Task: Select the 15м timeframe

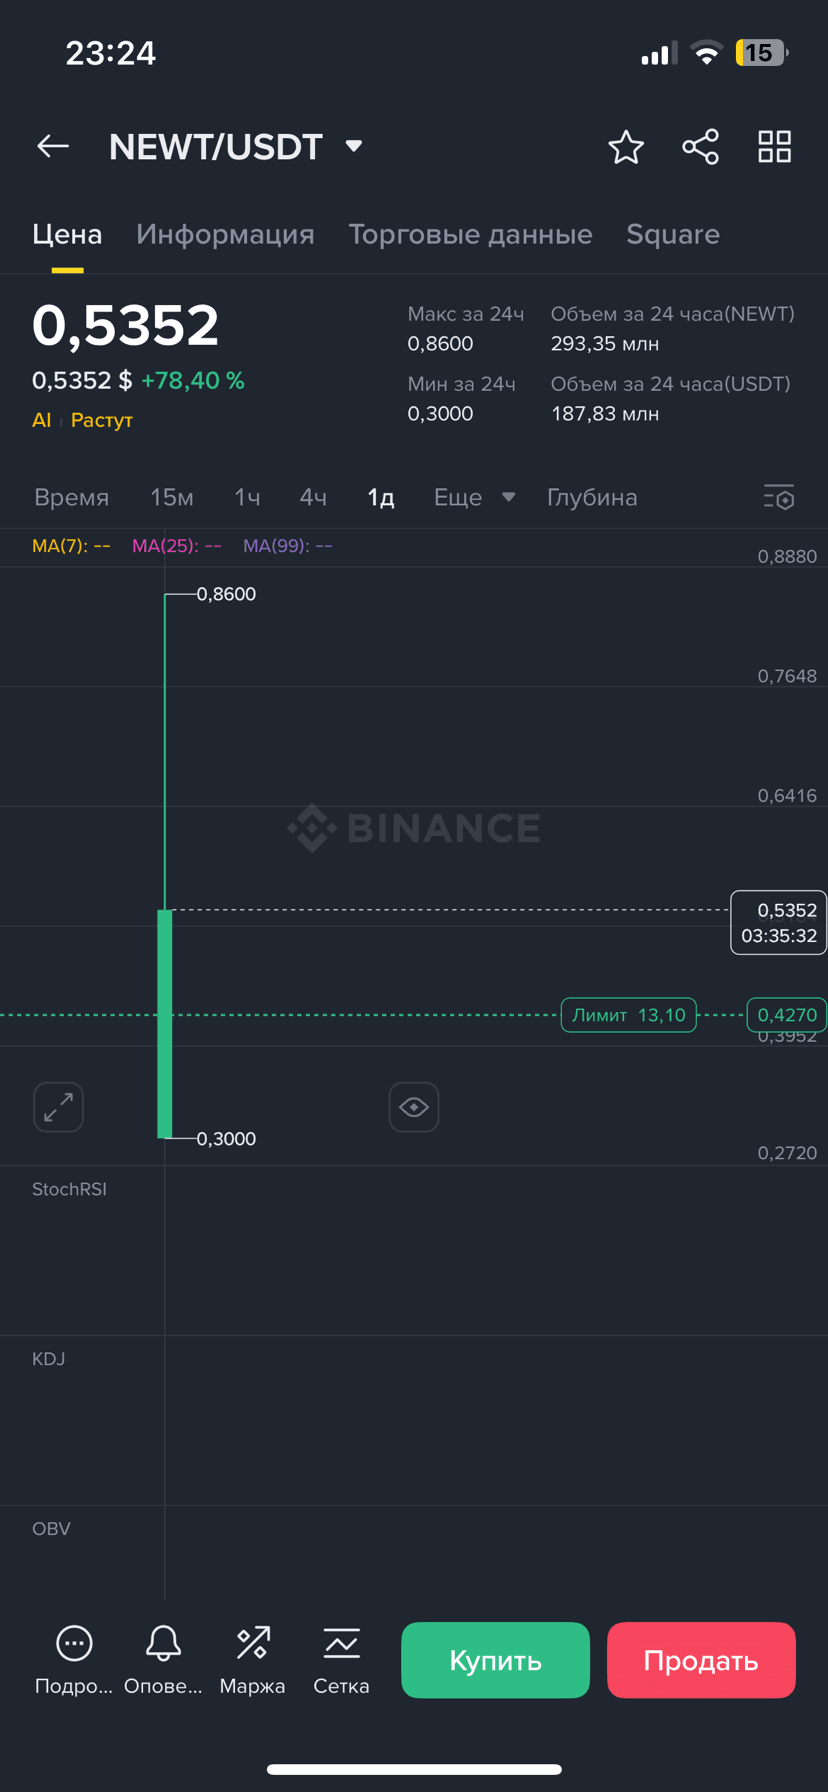Action: click(x=172, y=497)
